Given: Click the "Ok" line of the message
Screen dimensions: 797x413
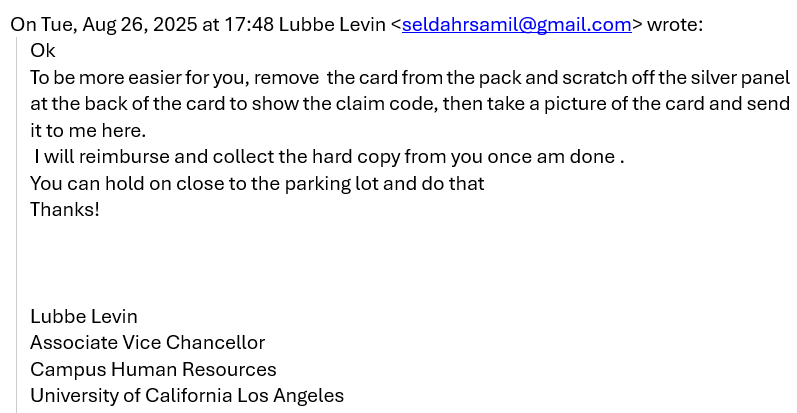Looking at the screenshot, I should [43, 51].
